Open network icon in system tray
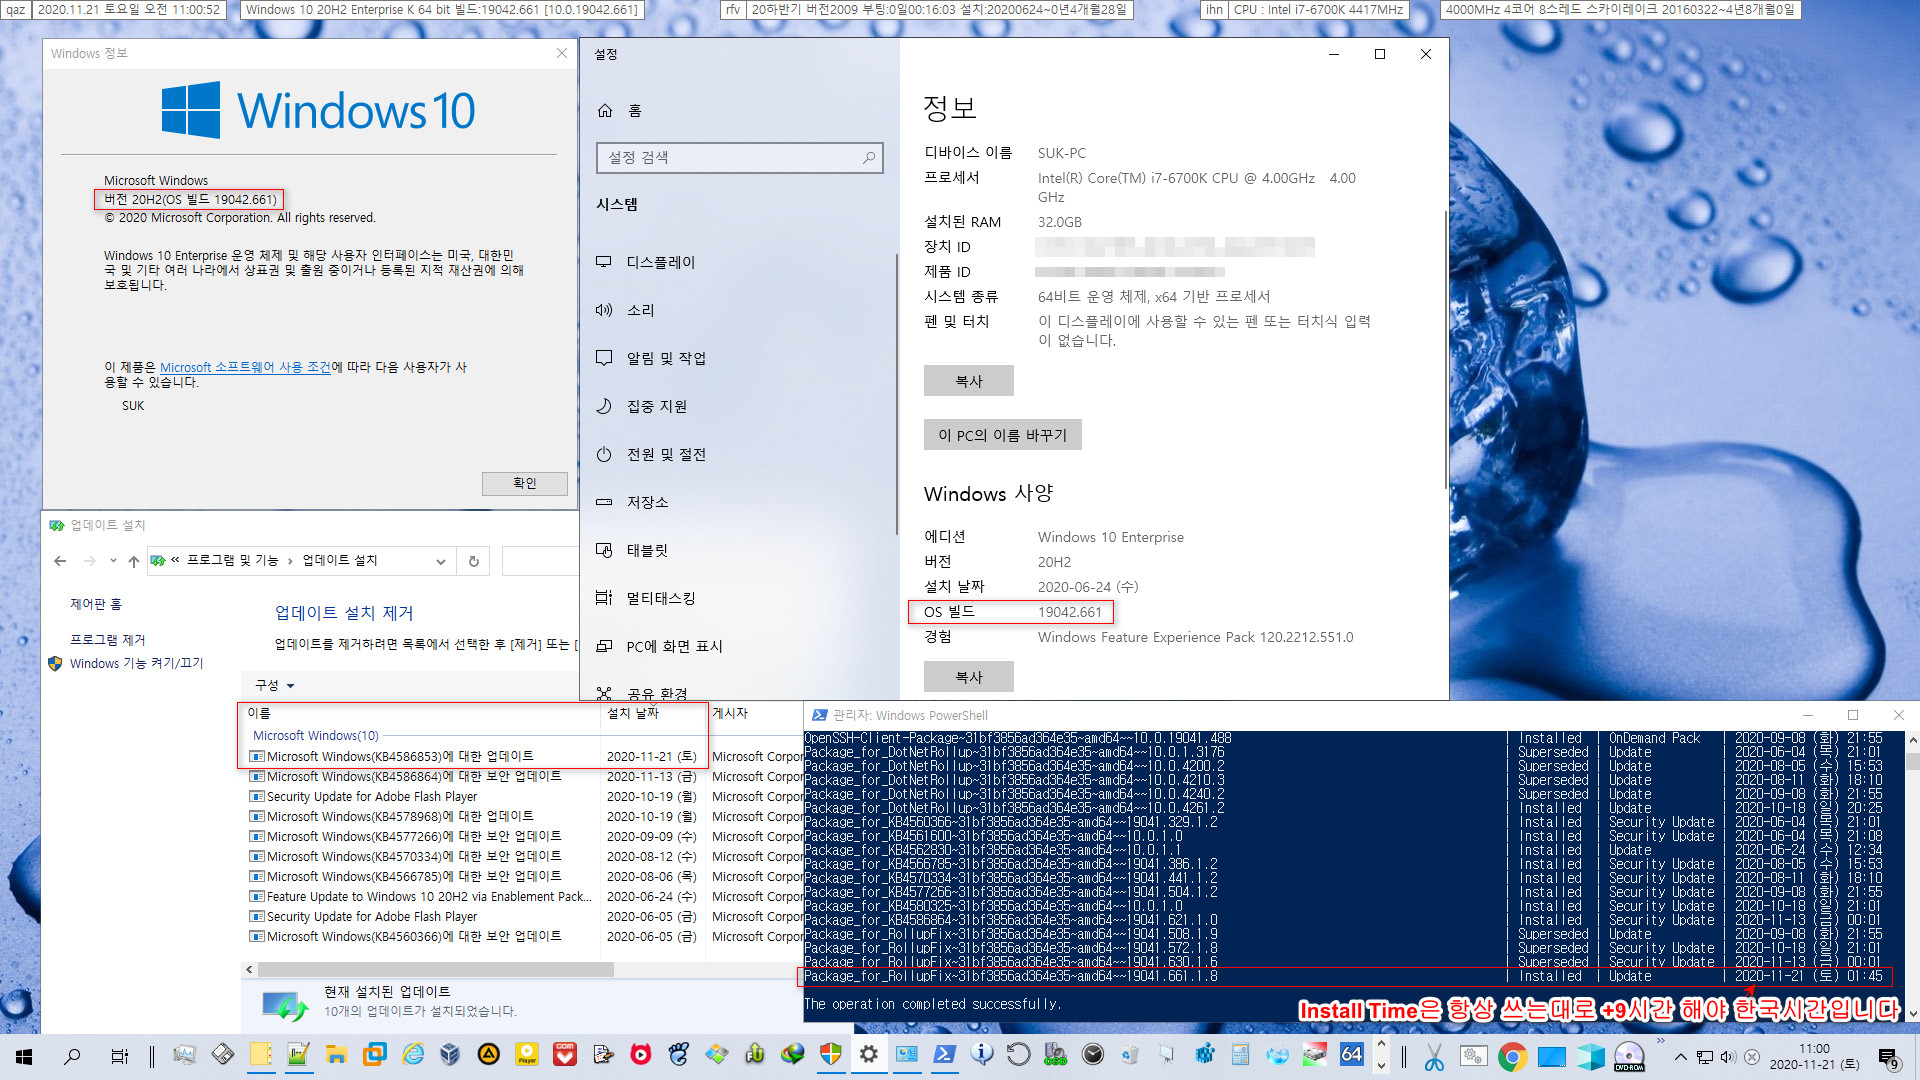 pos(1705,1057)
